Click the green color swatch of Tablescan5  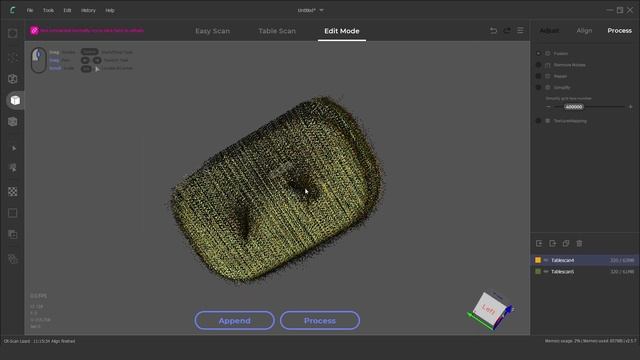pyautogui.click(x=538, y=271)
